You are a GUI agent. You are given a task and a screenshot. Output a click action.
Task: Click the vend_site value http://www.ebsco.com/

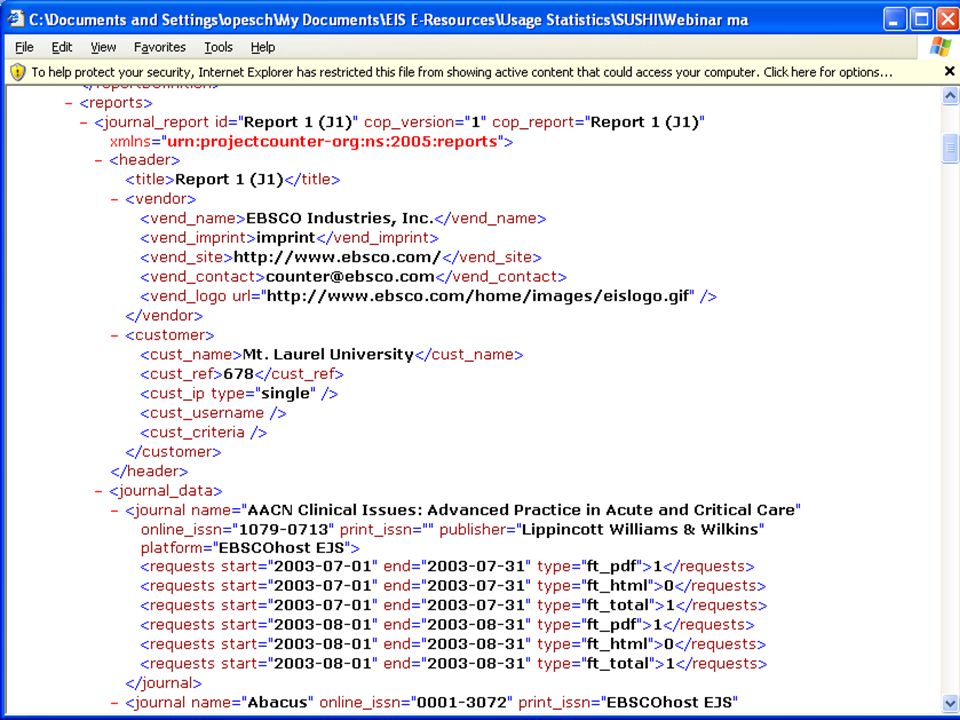tap(337, 257)
